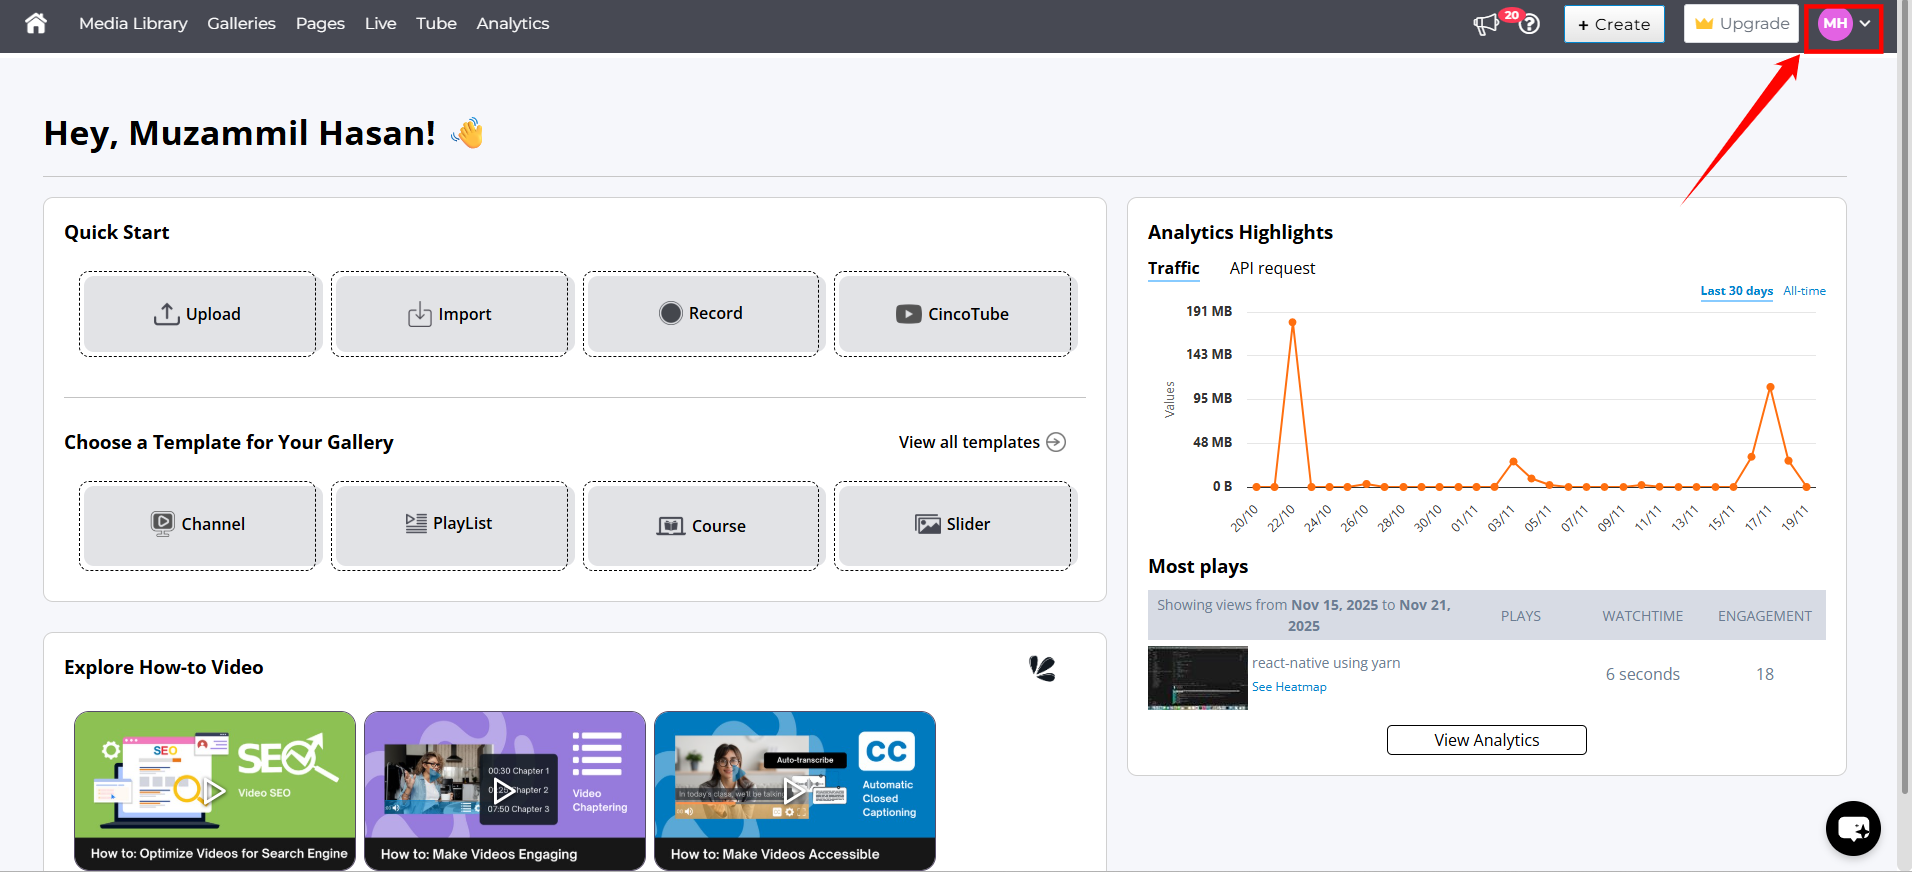1912x872 pixels.
Task: Expand the profile dropdown chevron
Action: [x=1865, y=24]
